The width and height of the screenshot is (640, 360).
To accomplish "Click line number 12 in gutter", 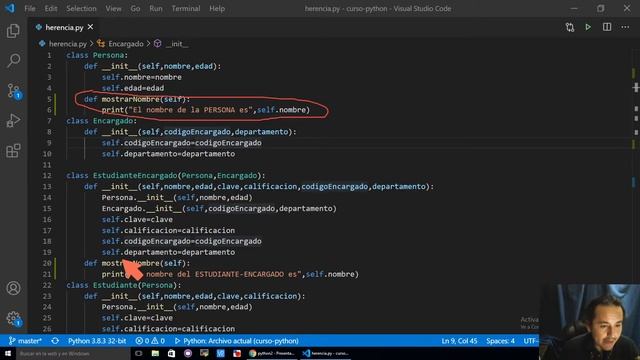I will (x=47, y=176).
